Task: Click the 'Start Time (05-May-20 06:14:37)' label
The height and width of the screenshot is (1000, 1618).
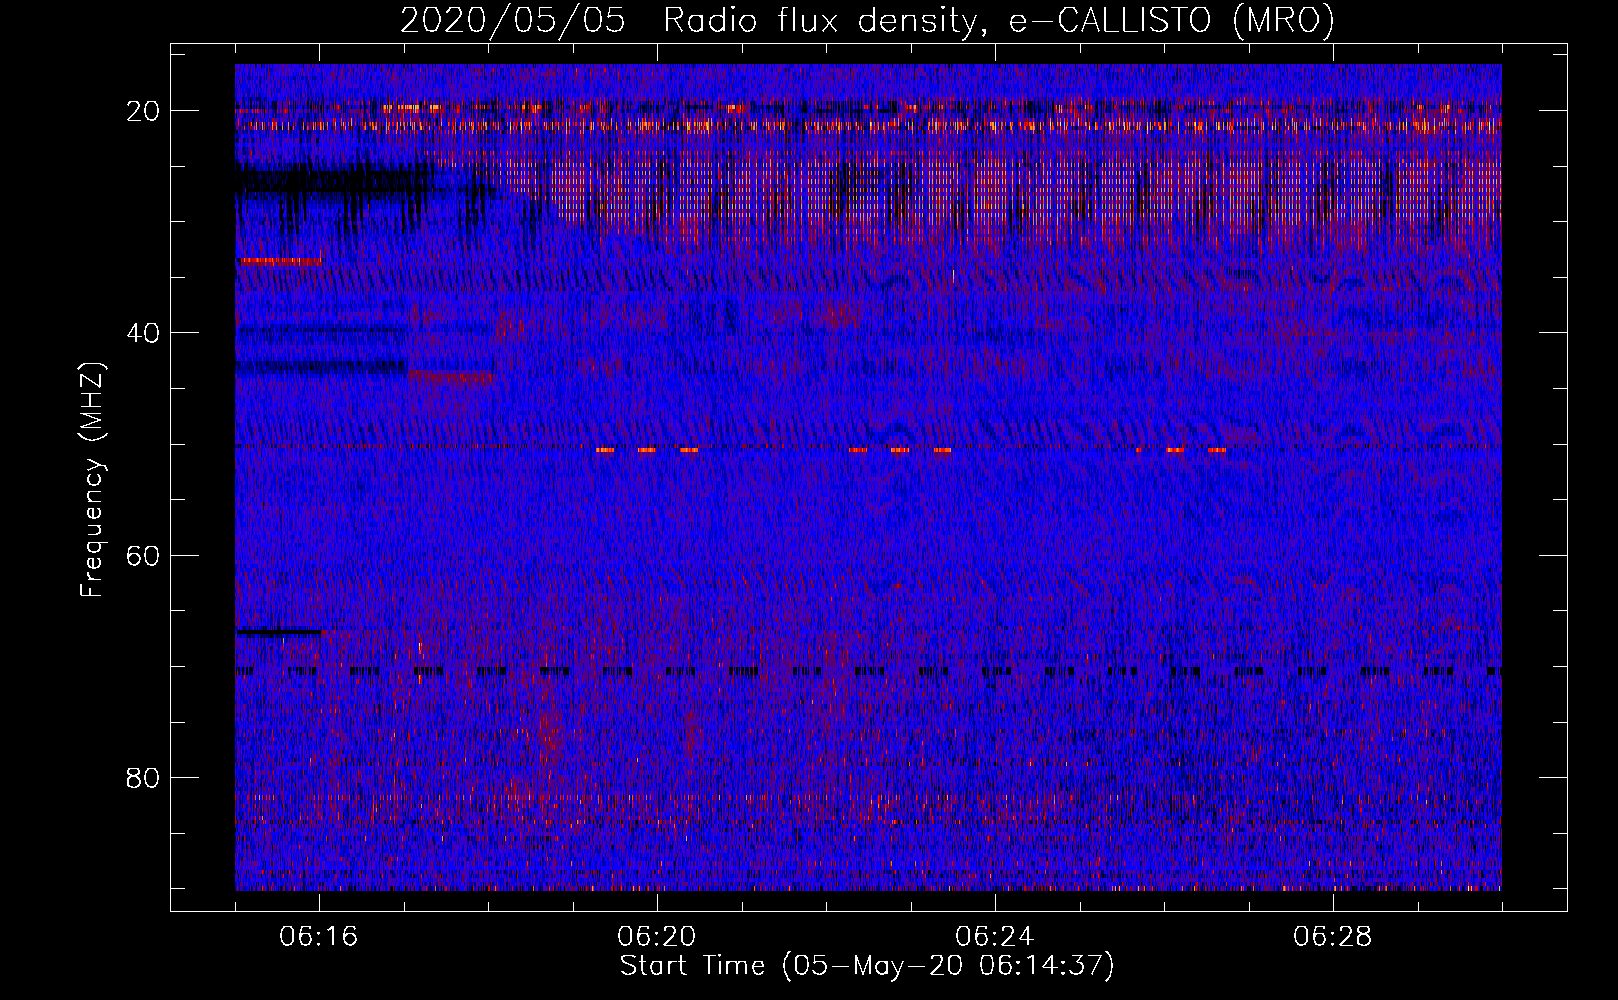Action: click(x=867, y=966)
